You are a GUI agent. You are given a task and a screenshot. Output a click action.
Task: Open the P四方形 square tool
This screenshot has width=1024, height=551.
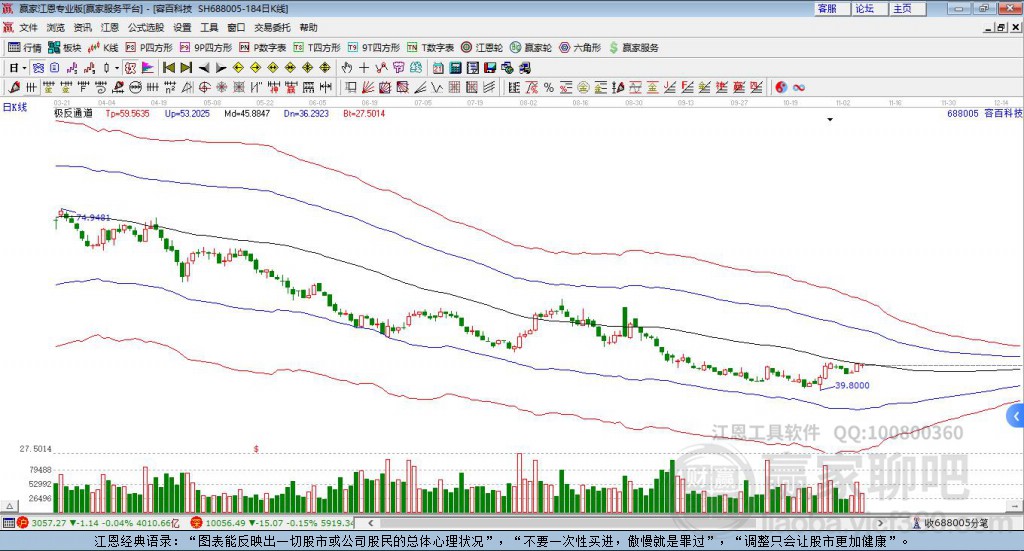coord(149,47)
